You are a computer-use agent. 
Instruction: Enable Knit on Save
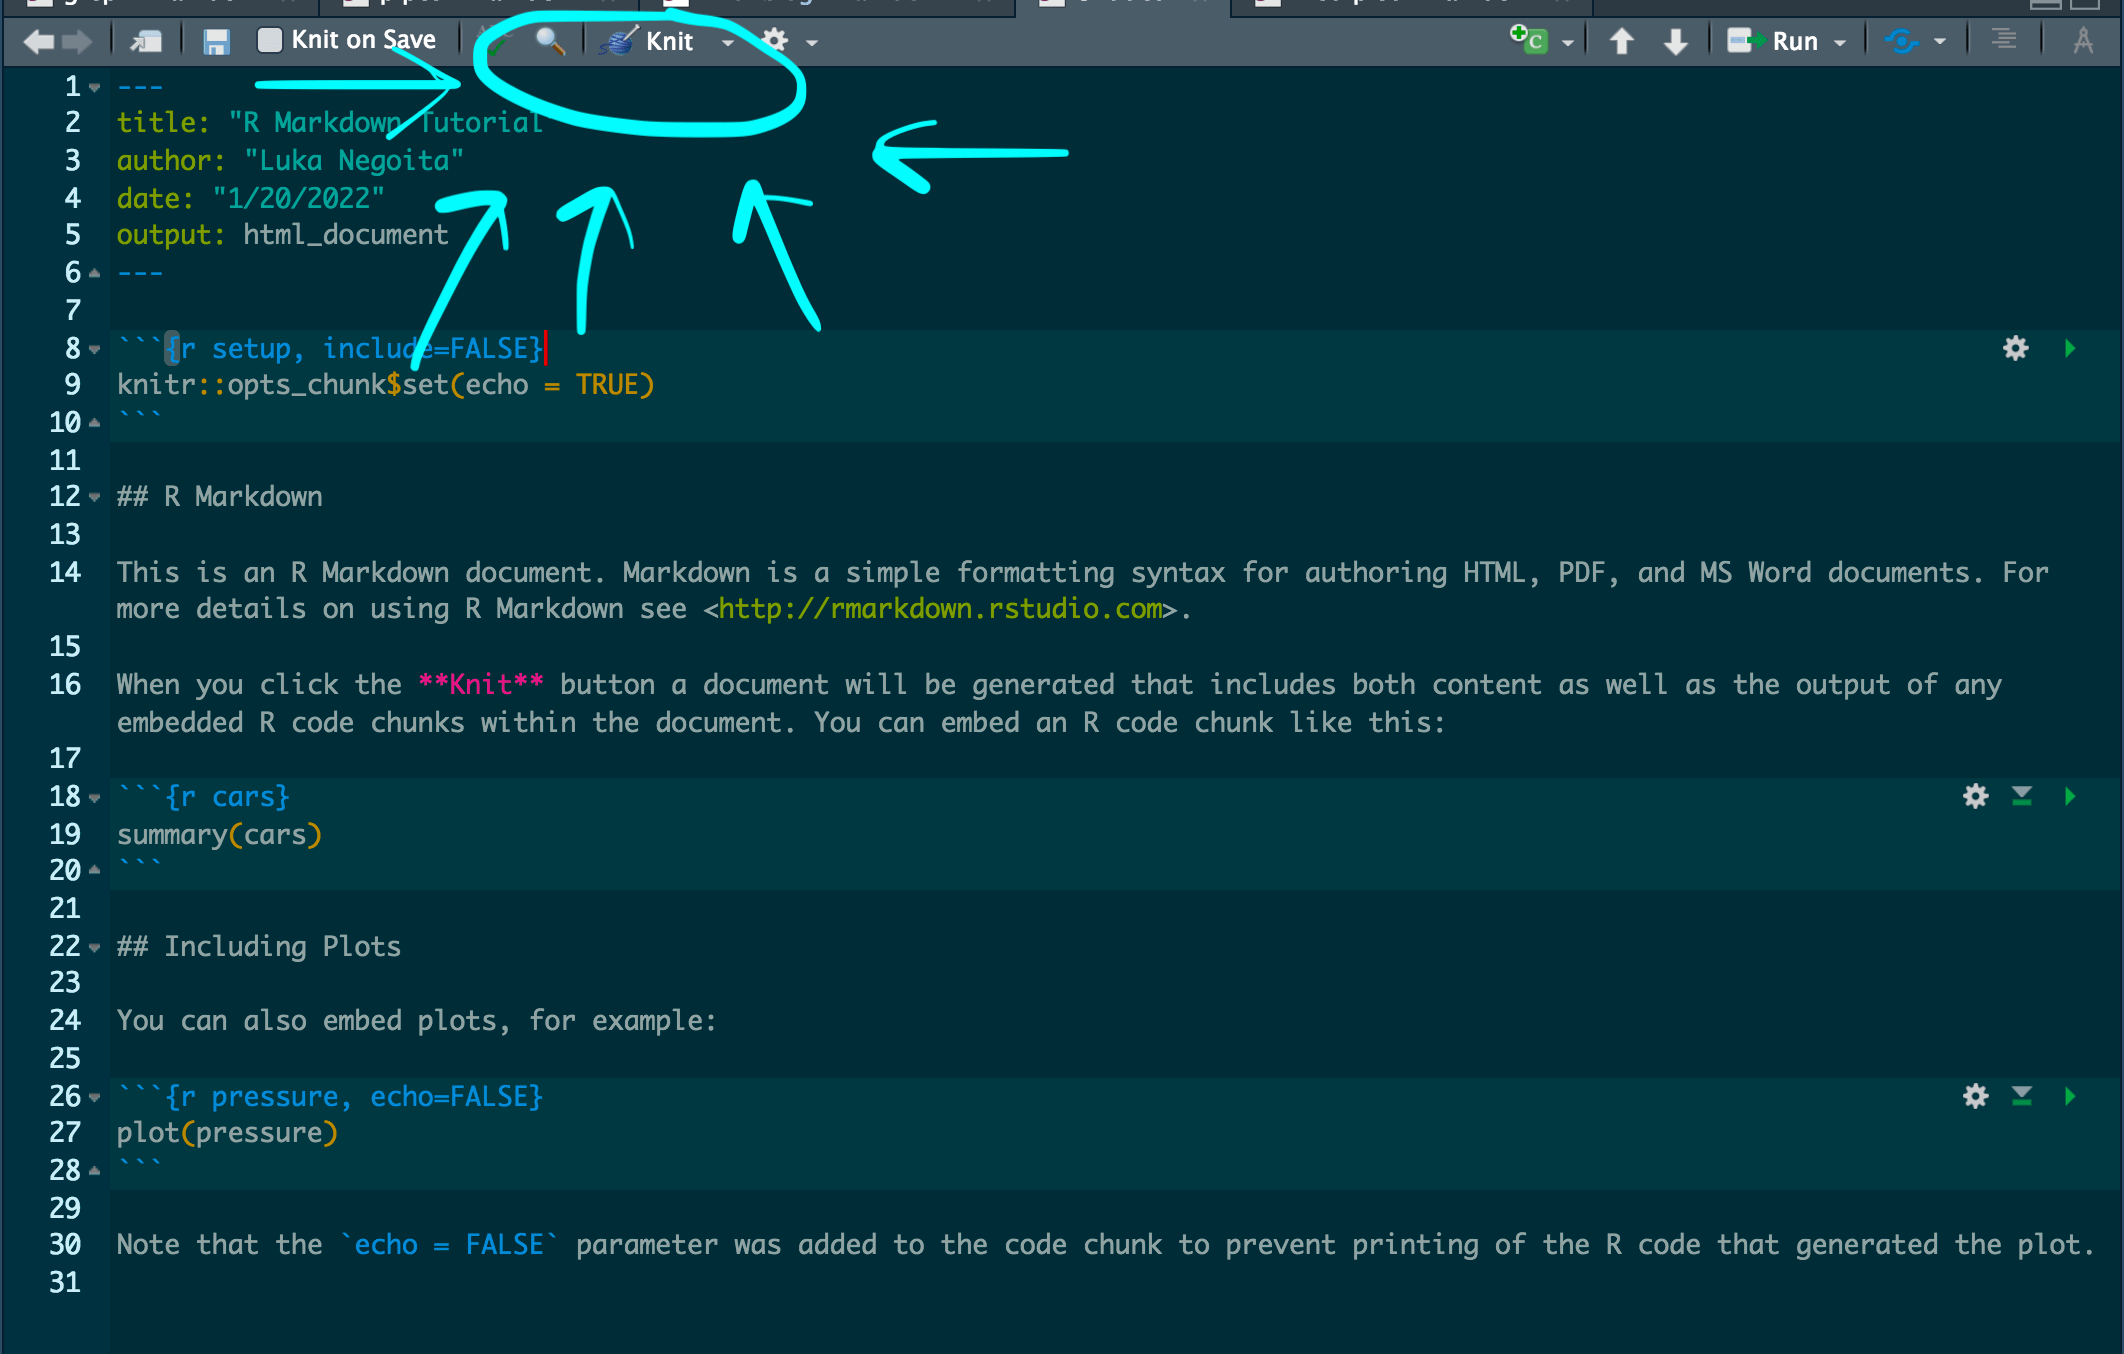pyautogui.click(x=269, y=40)
